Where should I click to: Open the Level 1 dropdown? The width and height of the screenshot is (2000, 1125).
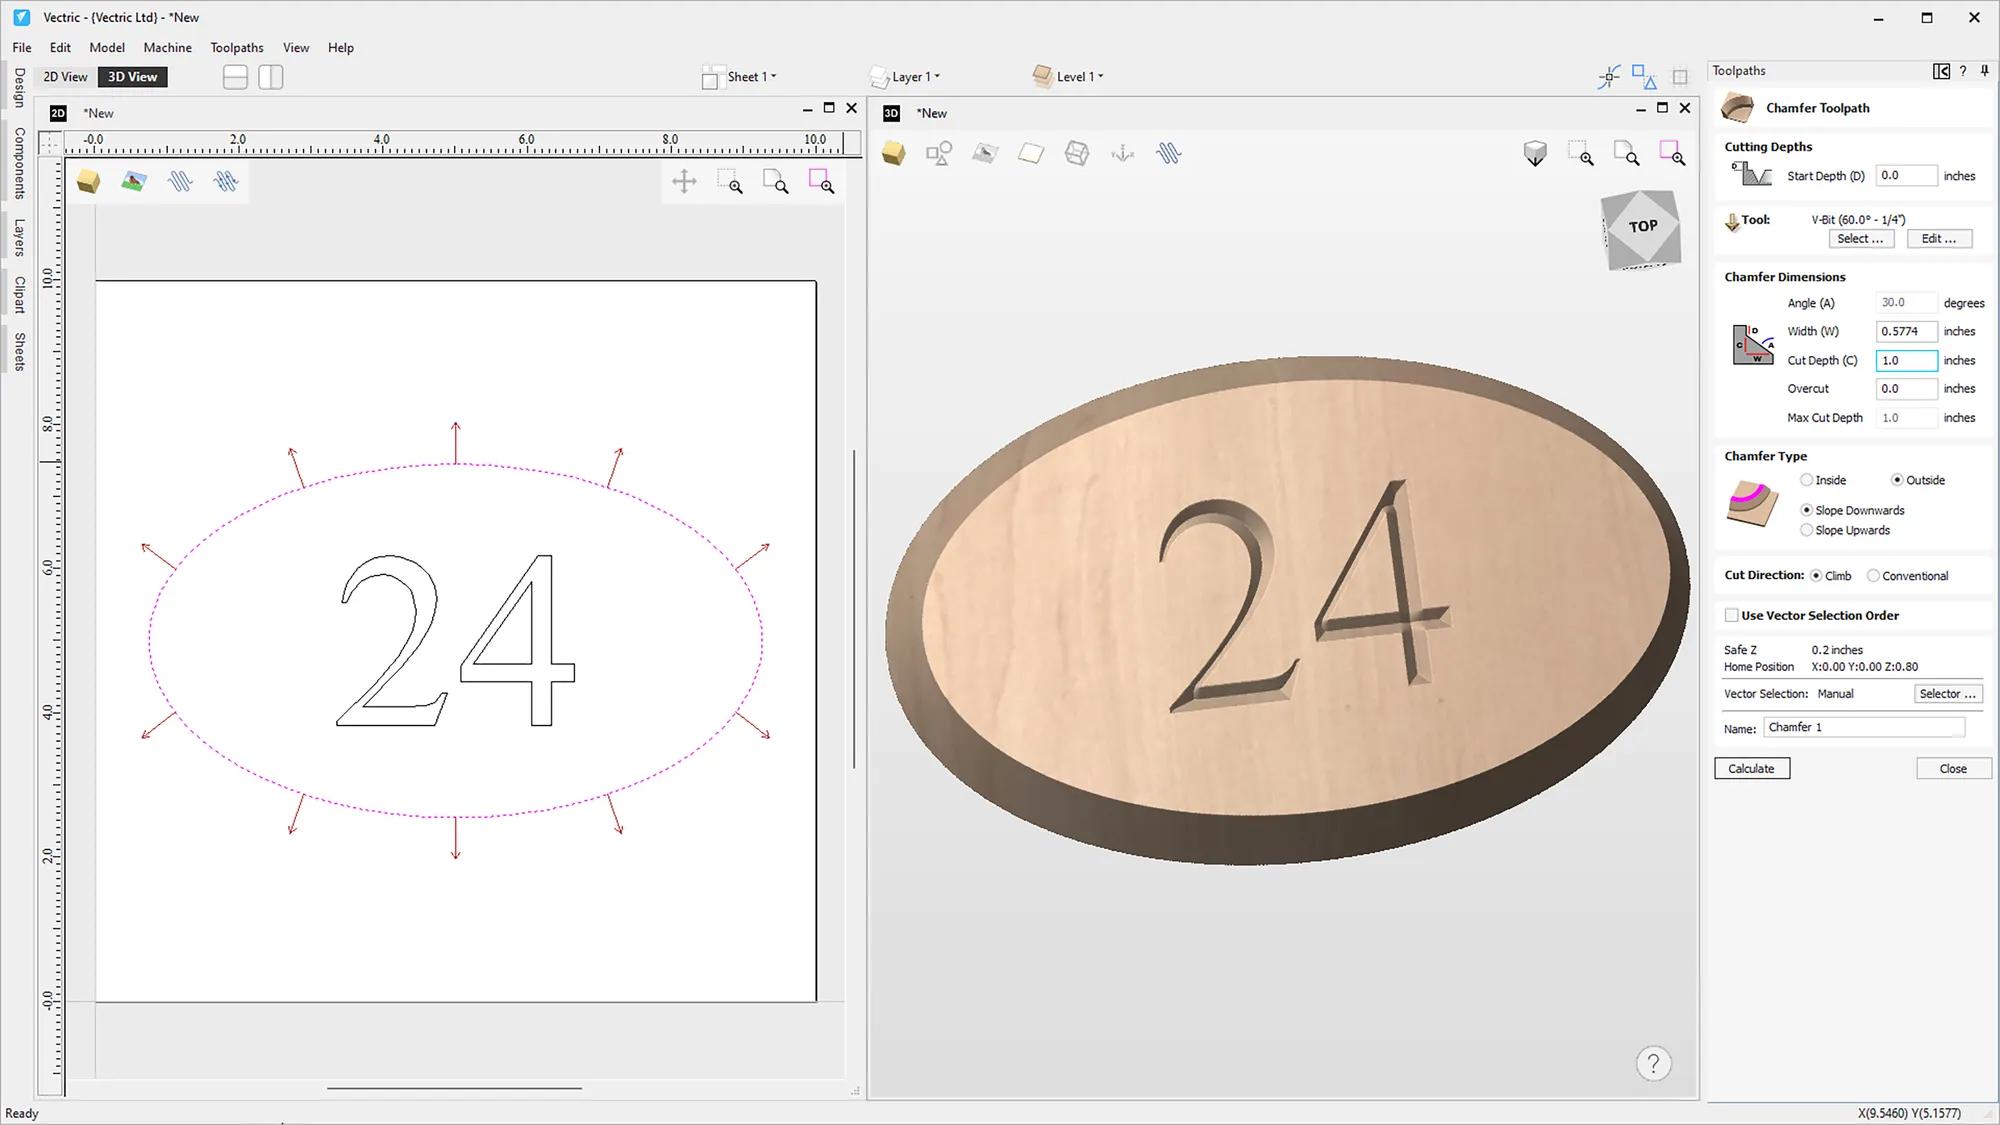tap(1080, 77)
